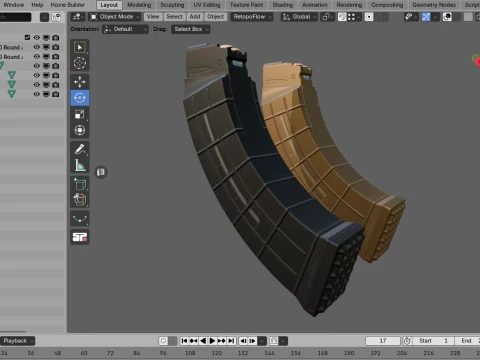Open the gizmo options dropdown arrow

(435, 17)
